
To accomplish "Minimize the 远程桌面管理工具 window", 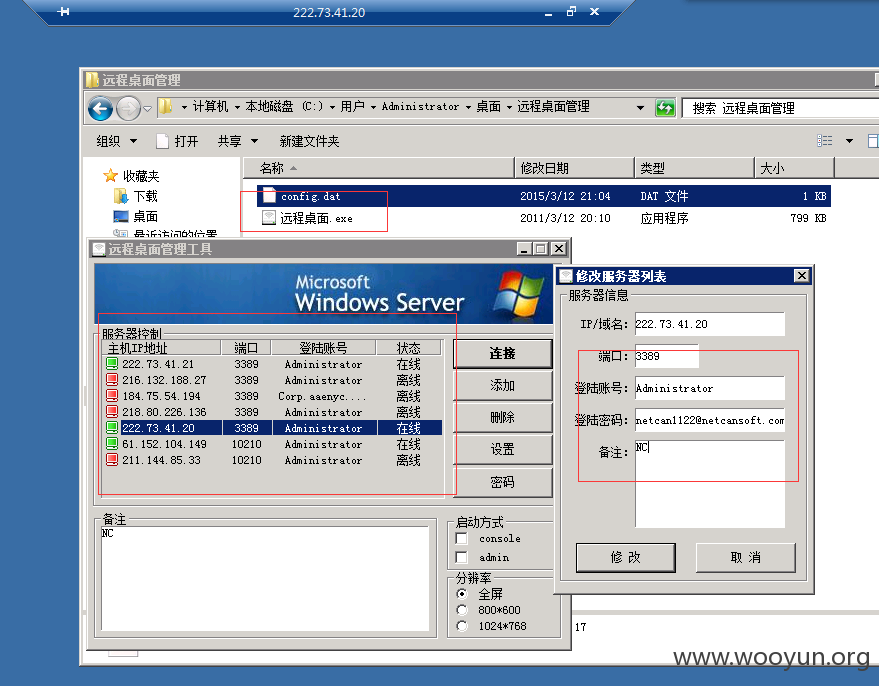I will tap(524, 248).
